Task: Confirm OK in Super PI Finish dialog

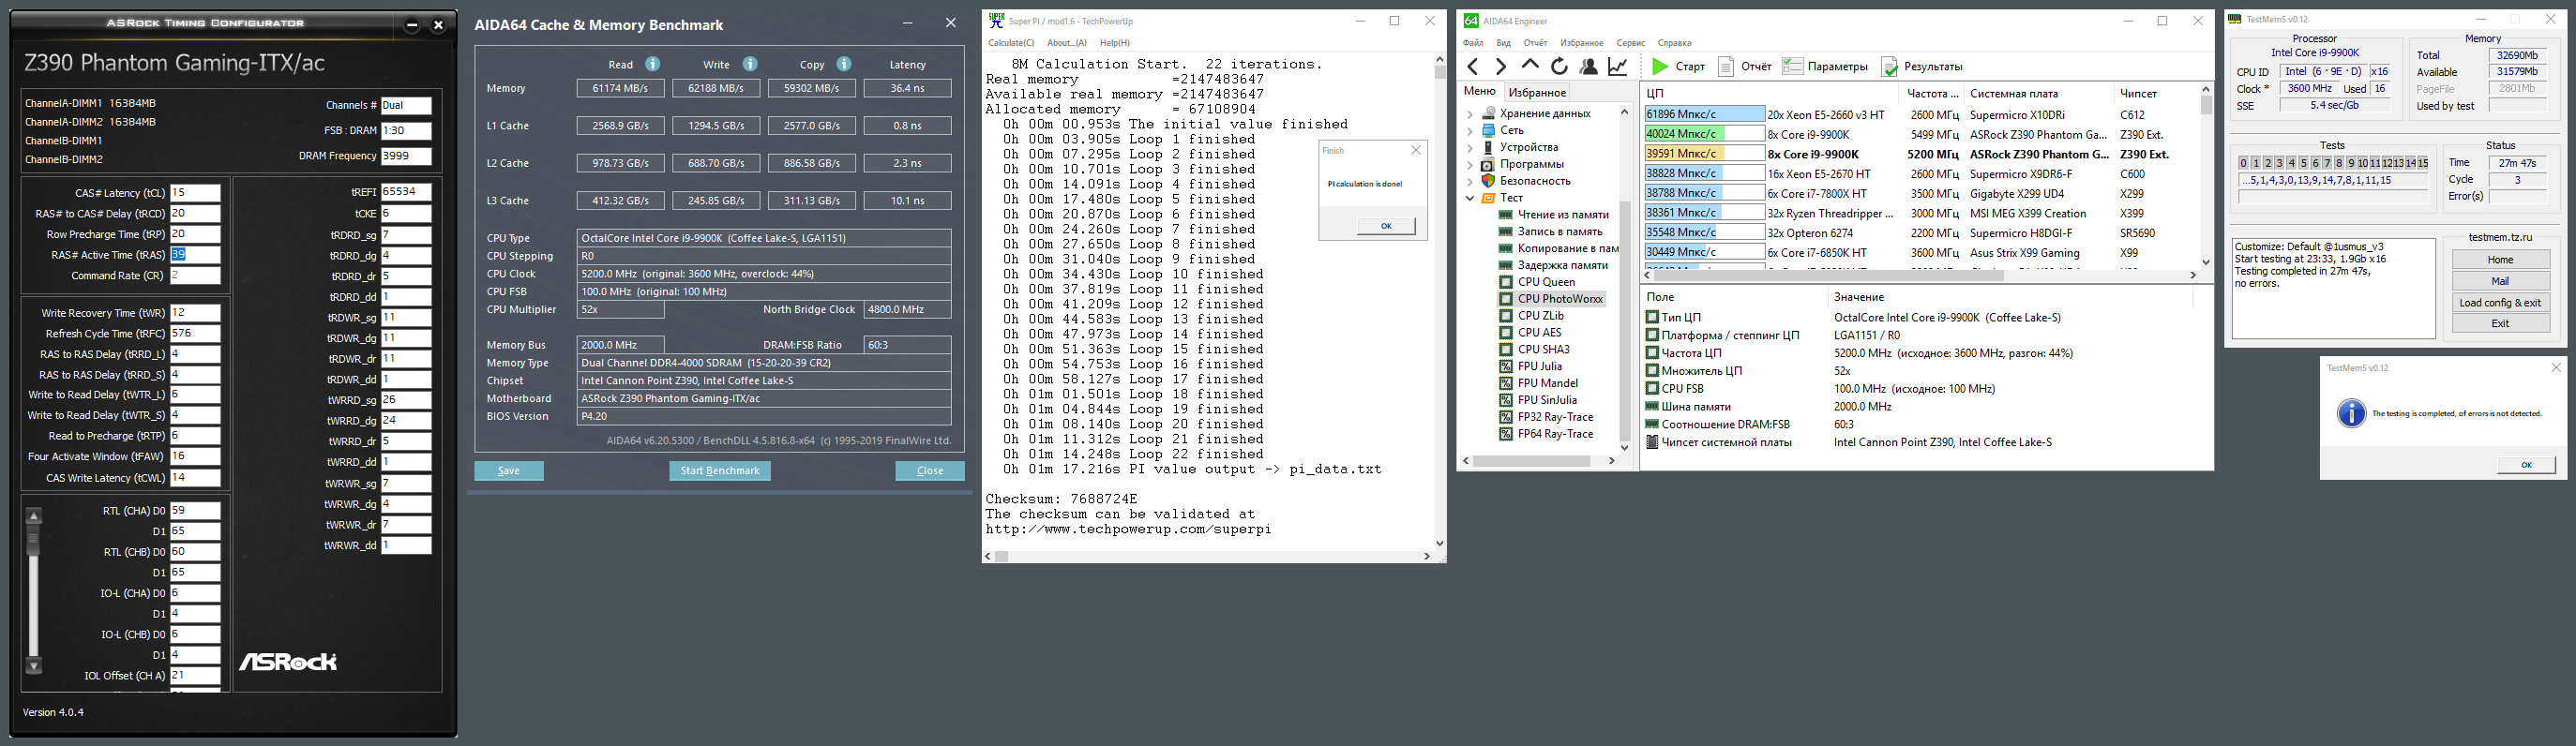Action: coord(1386,226)
